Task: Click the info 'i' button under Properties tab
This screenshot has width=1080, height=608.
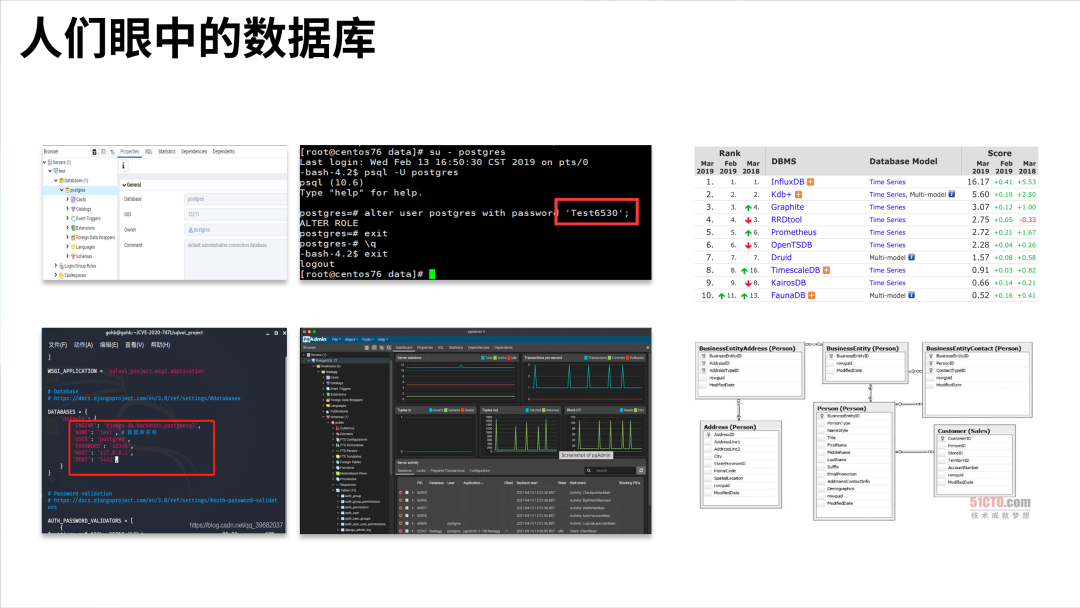Action: (124, 166)
